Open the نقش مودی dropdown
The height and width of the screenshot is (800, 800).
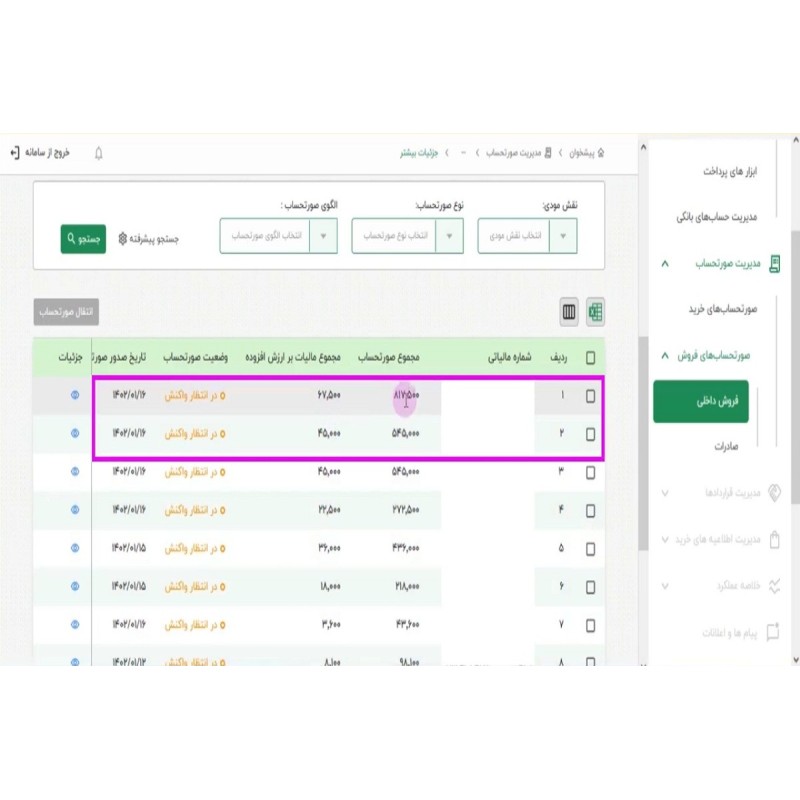pyautogui.click(x=564, y=236)
